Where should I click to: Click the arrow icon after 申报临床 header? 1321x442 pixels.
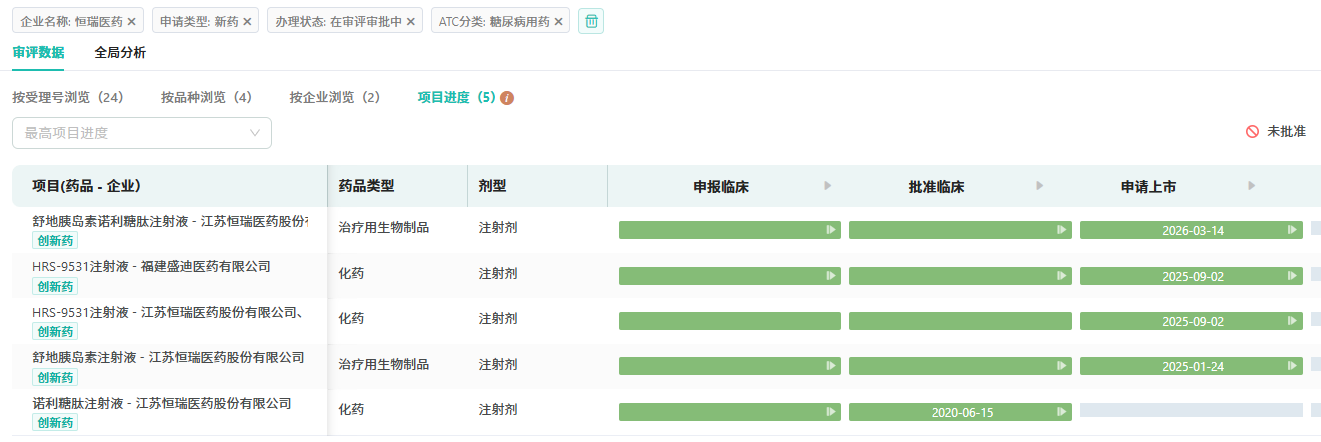827,186
